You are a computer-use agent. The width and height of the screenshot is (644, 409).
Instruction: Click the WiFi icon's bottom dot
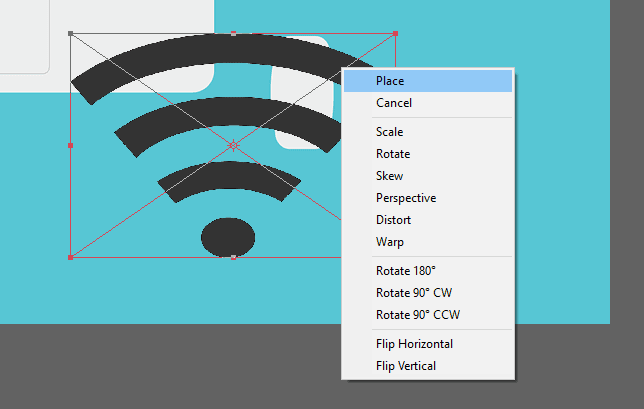point(228,237)
